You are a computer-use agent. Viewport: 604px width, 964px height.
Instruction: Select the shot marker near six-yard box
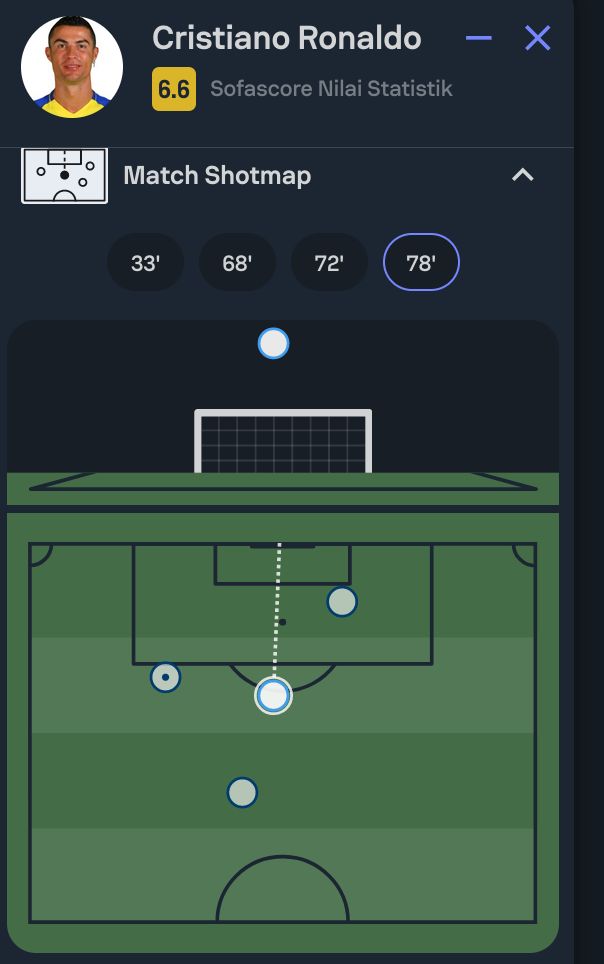tap(342, 601)
